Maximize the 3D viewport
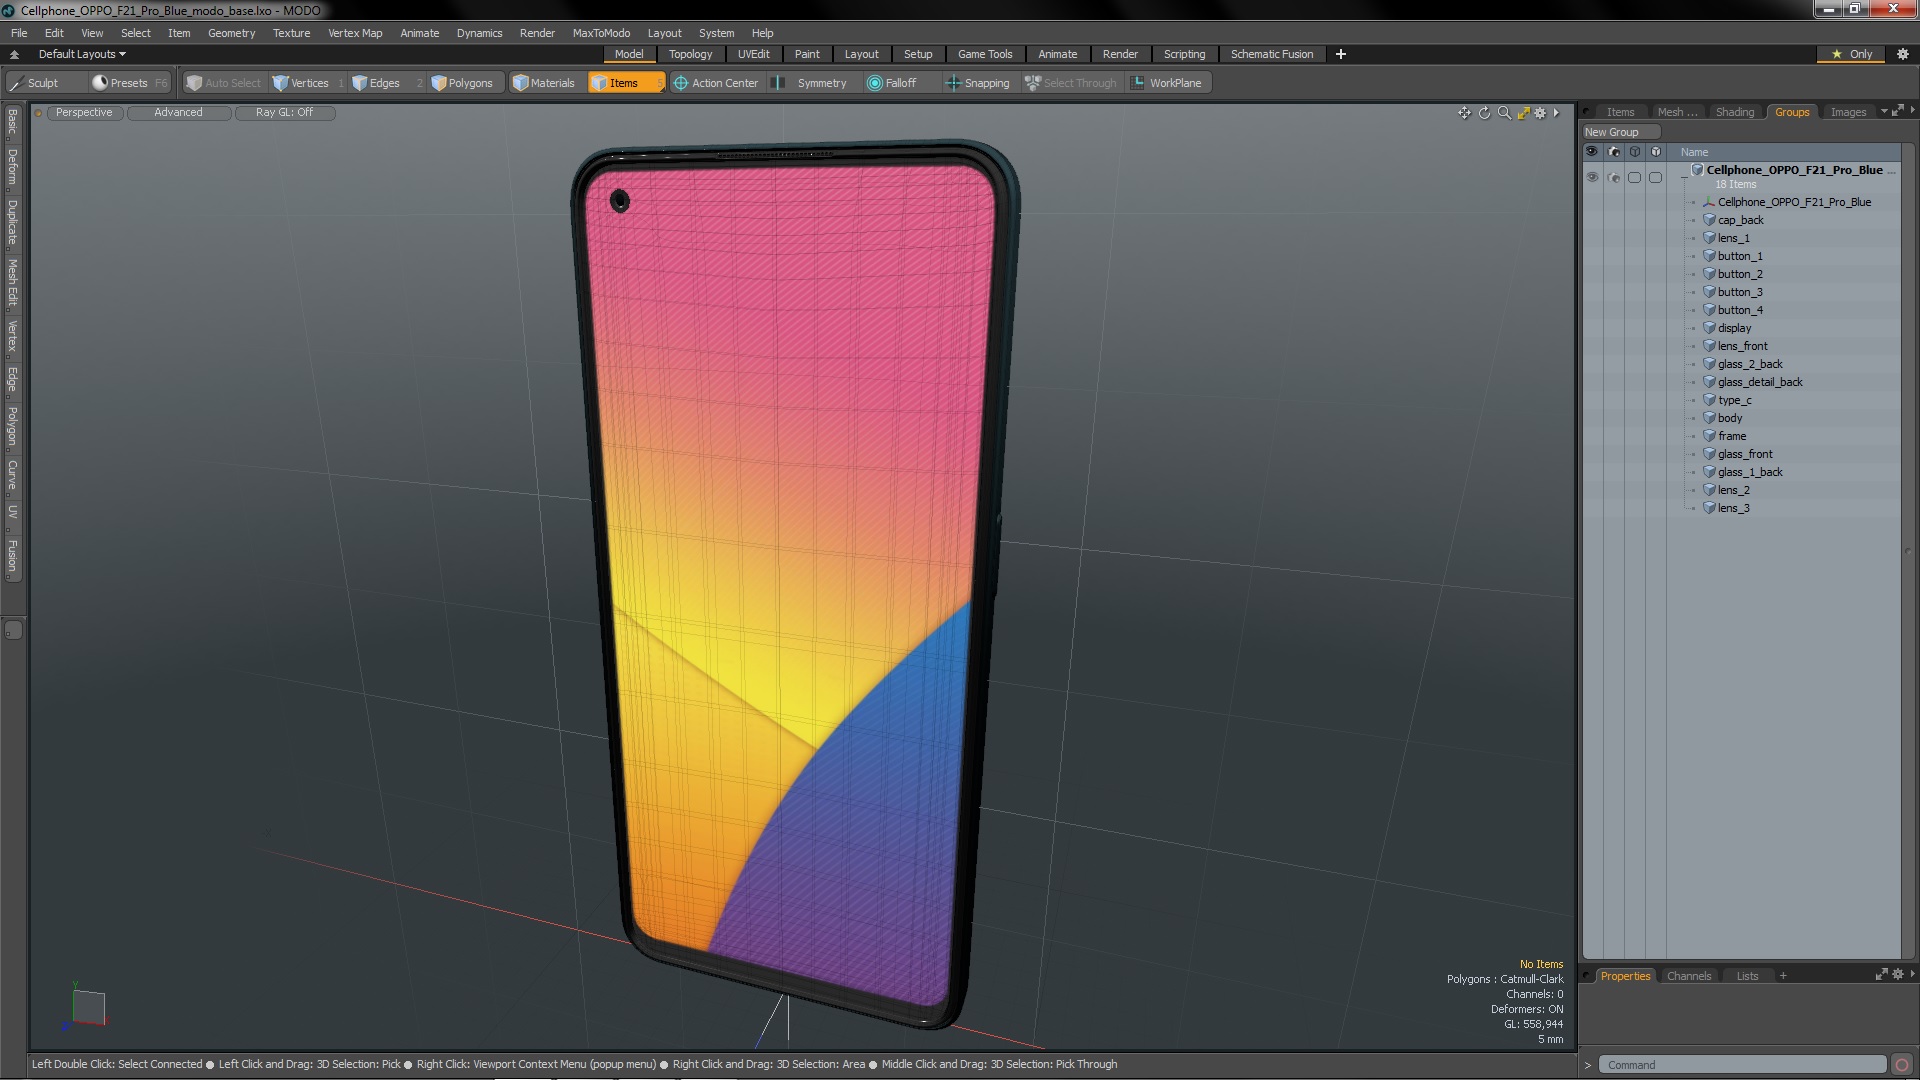This screenshot has width=1920, height=1080. pos(1523,113)
